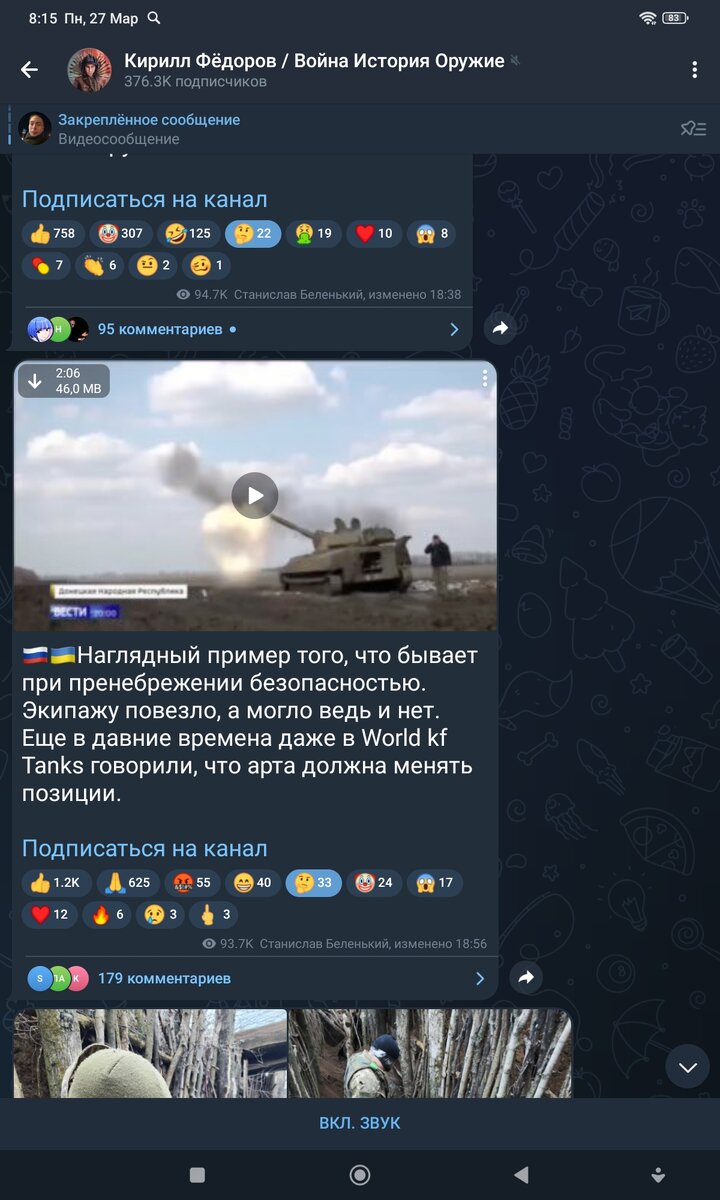The height and width of the screenshot is (1200, 720).
Task: Open channel info from the title header
Action: (x=314, y=70)
